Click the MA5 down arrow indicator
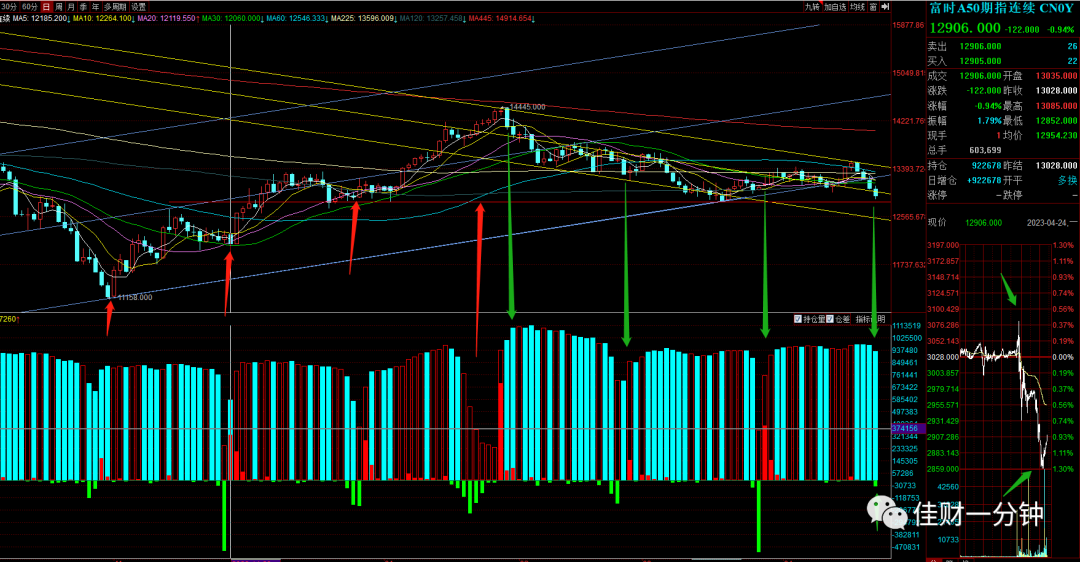This screenshot has height=562, width=1080. click(x=68, y=19)
